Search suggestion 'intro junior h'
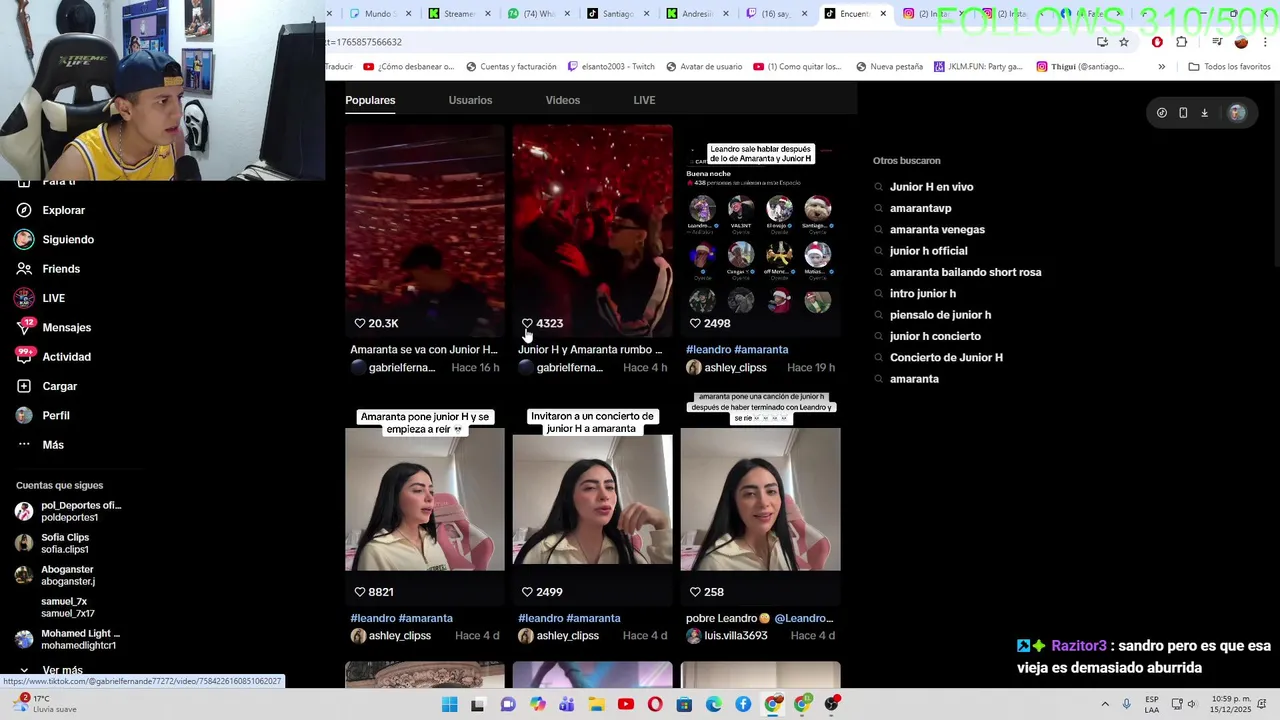This screenshot has width=1280, height=720. pyautogui.click(x=922, y=293)
